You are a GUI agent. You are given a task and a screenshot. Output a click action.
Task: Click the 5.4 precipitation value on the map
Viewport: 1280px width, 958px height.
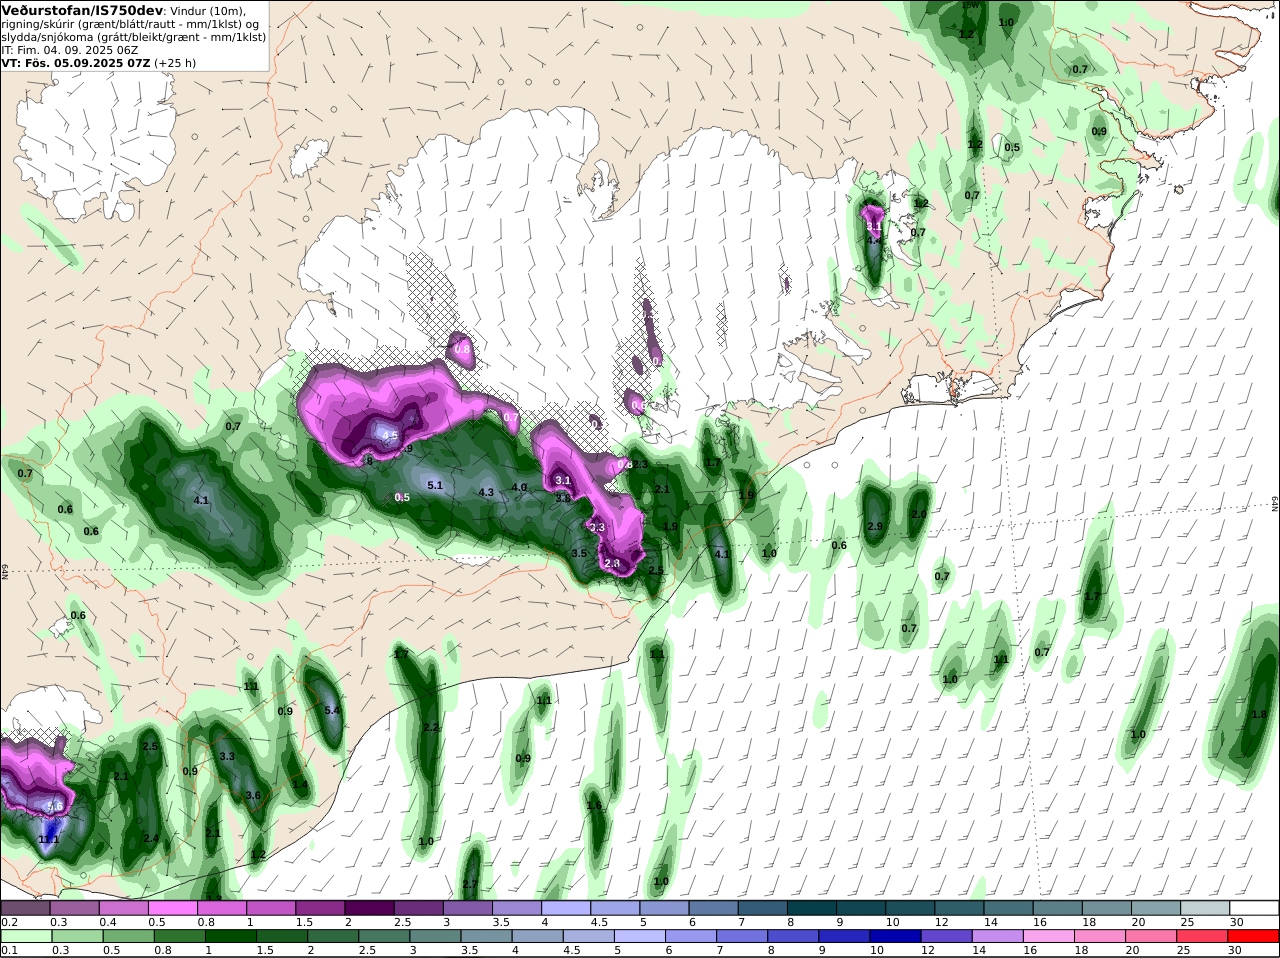tap(333, 710)
